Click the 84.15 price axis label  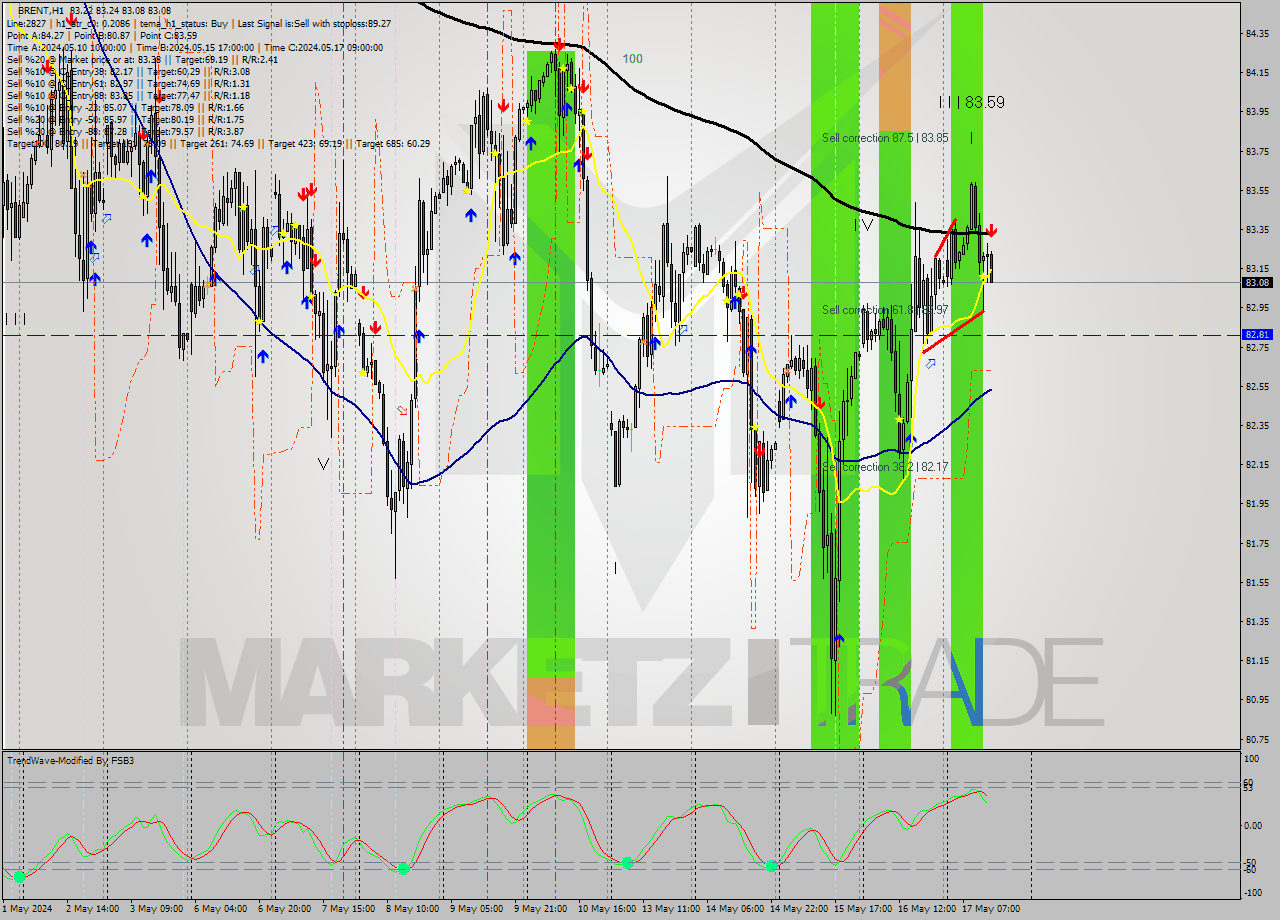(1258, 73)
